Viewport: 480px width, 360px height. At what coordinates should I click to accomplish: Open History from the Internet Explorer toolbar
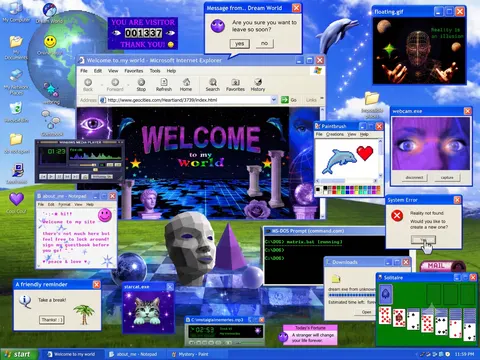point(258,85)
